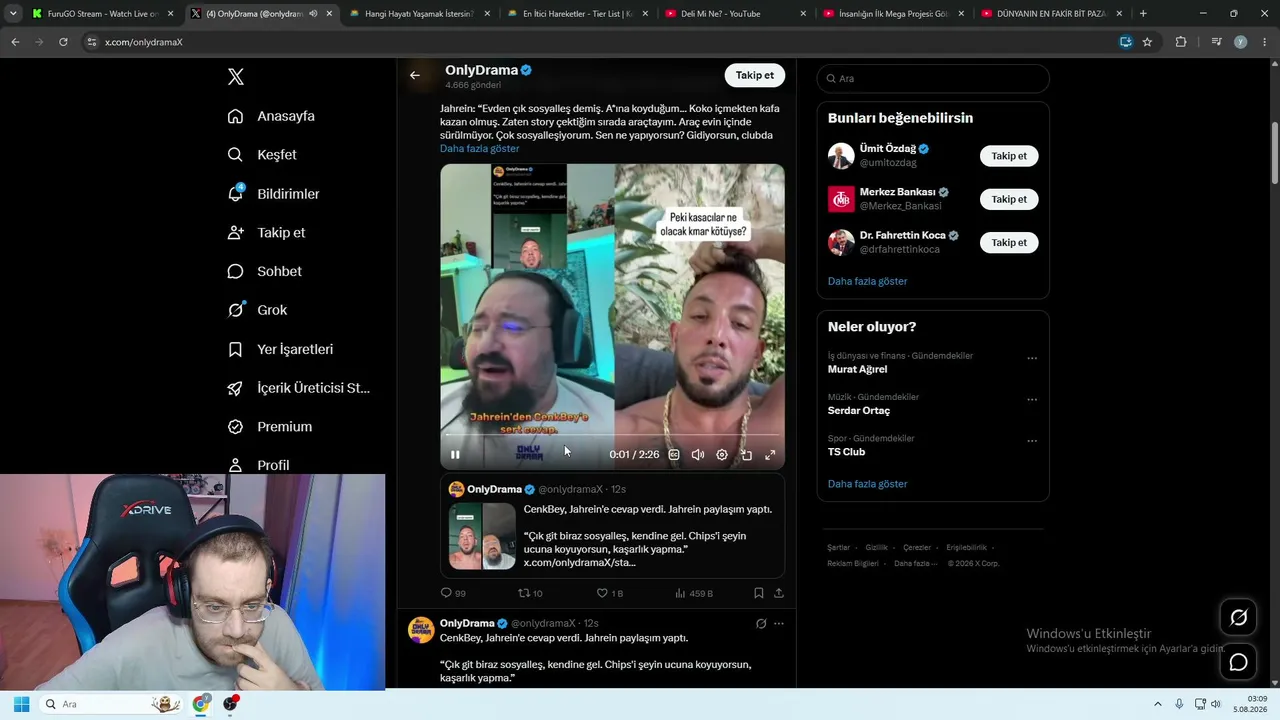Open Grok actions on the lower OnlyDrama post
Image resolution: width=1280 pixels, height=720 pixels.
pos(761,624)
